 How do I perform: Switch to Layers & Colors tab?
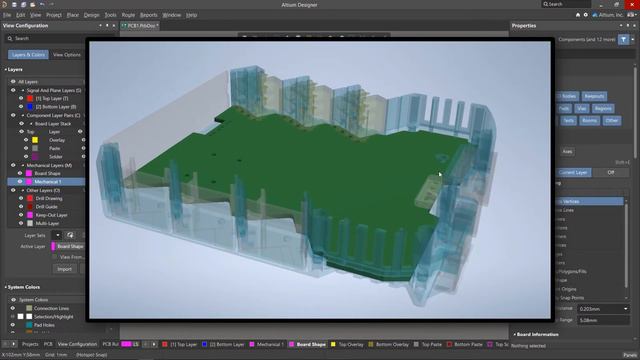pyautogui.click(x=28, y=55)
